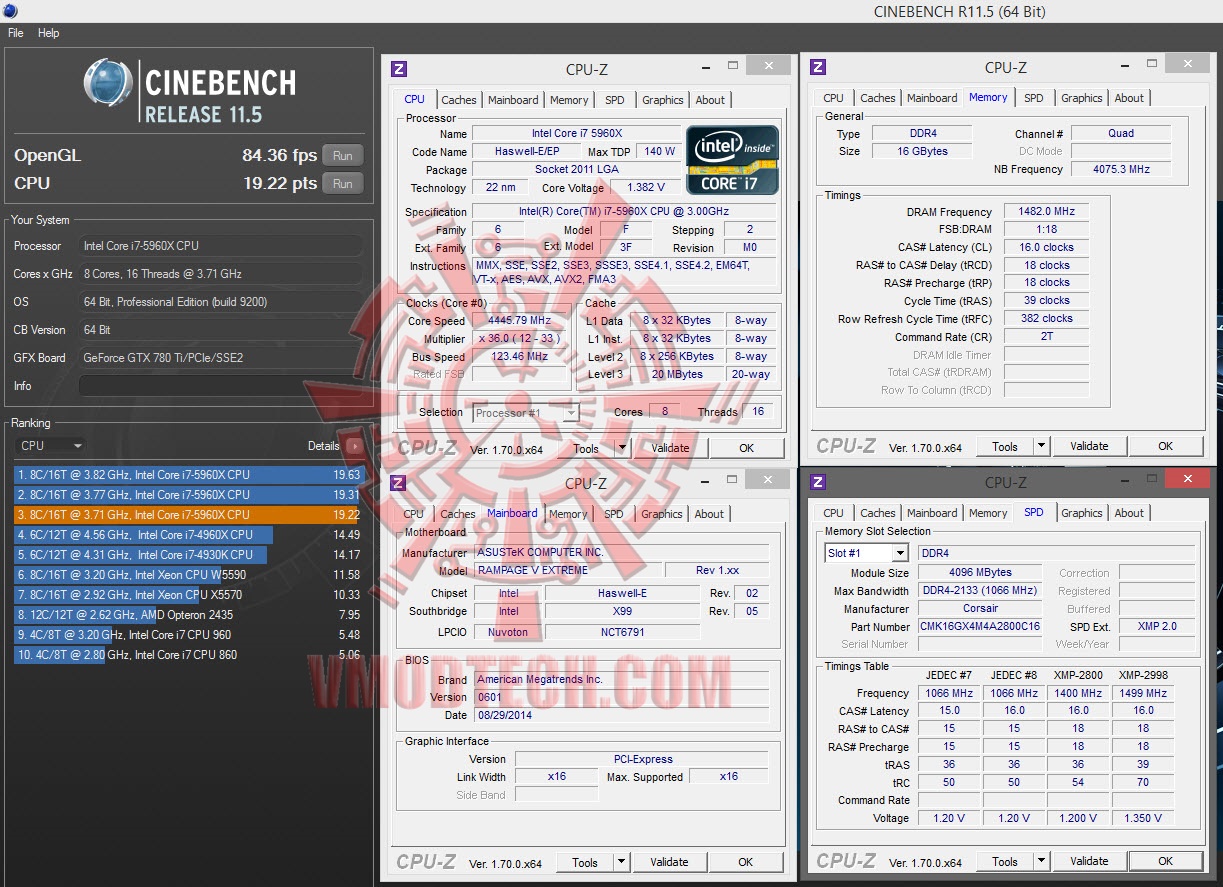This screenshot has height=887, width=1223.
Task: Click Validate in SPD window
Action: coord(1089,861)
